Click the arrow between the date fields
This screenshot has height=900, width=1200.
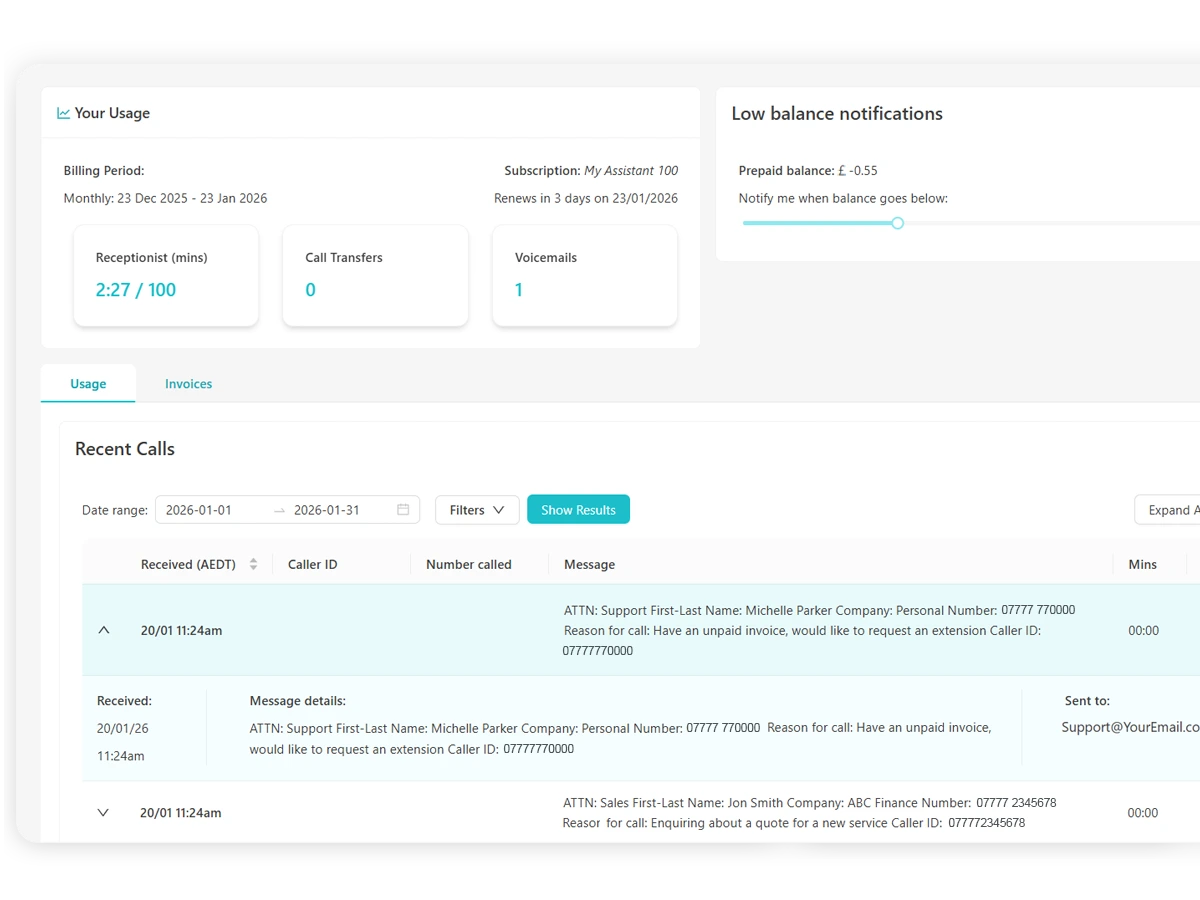[x=279, y=510]
